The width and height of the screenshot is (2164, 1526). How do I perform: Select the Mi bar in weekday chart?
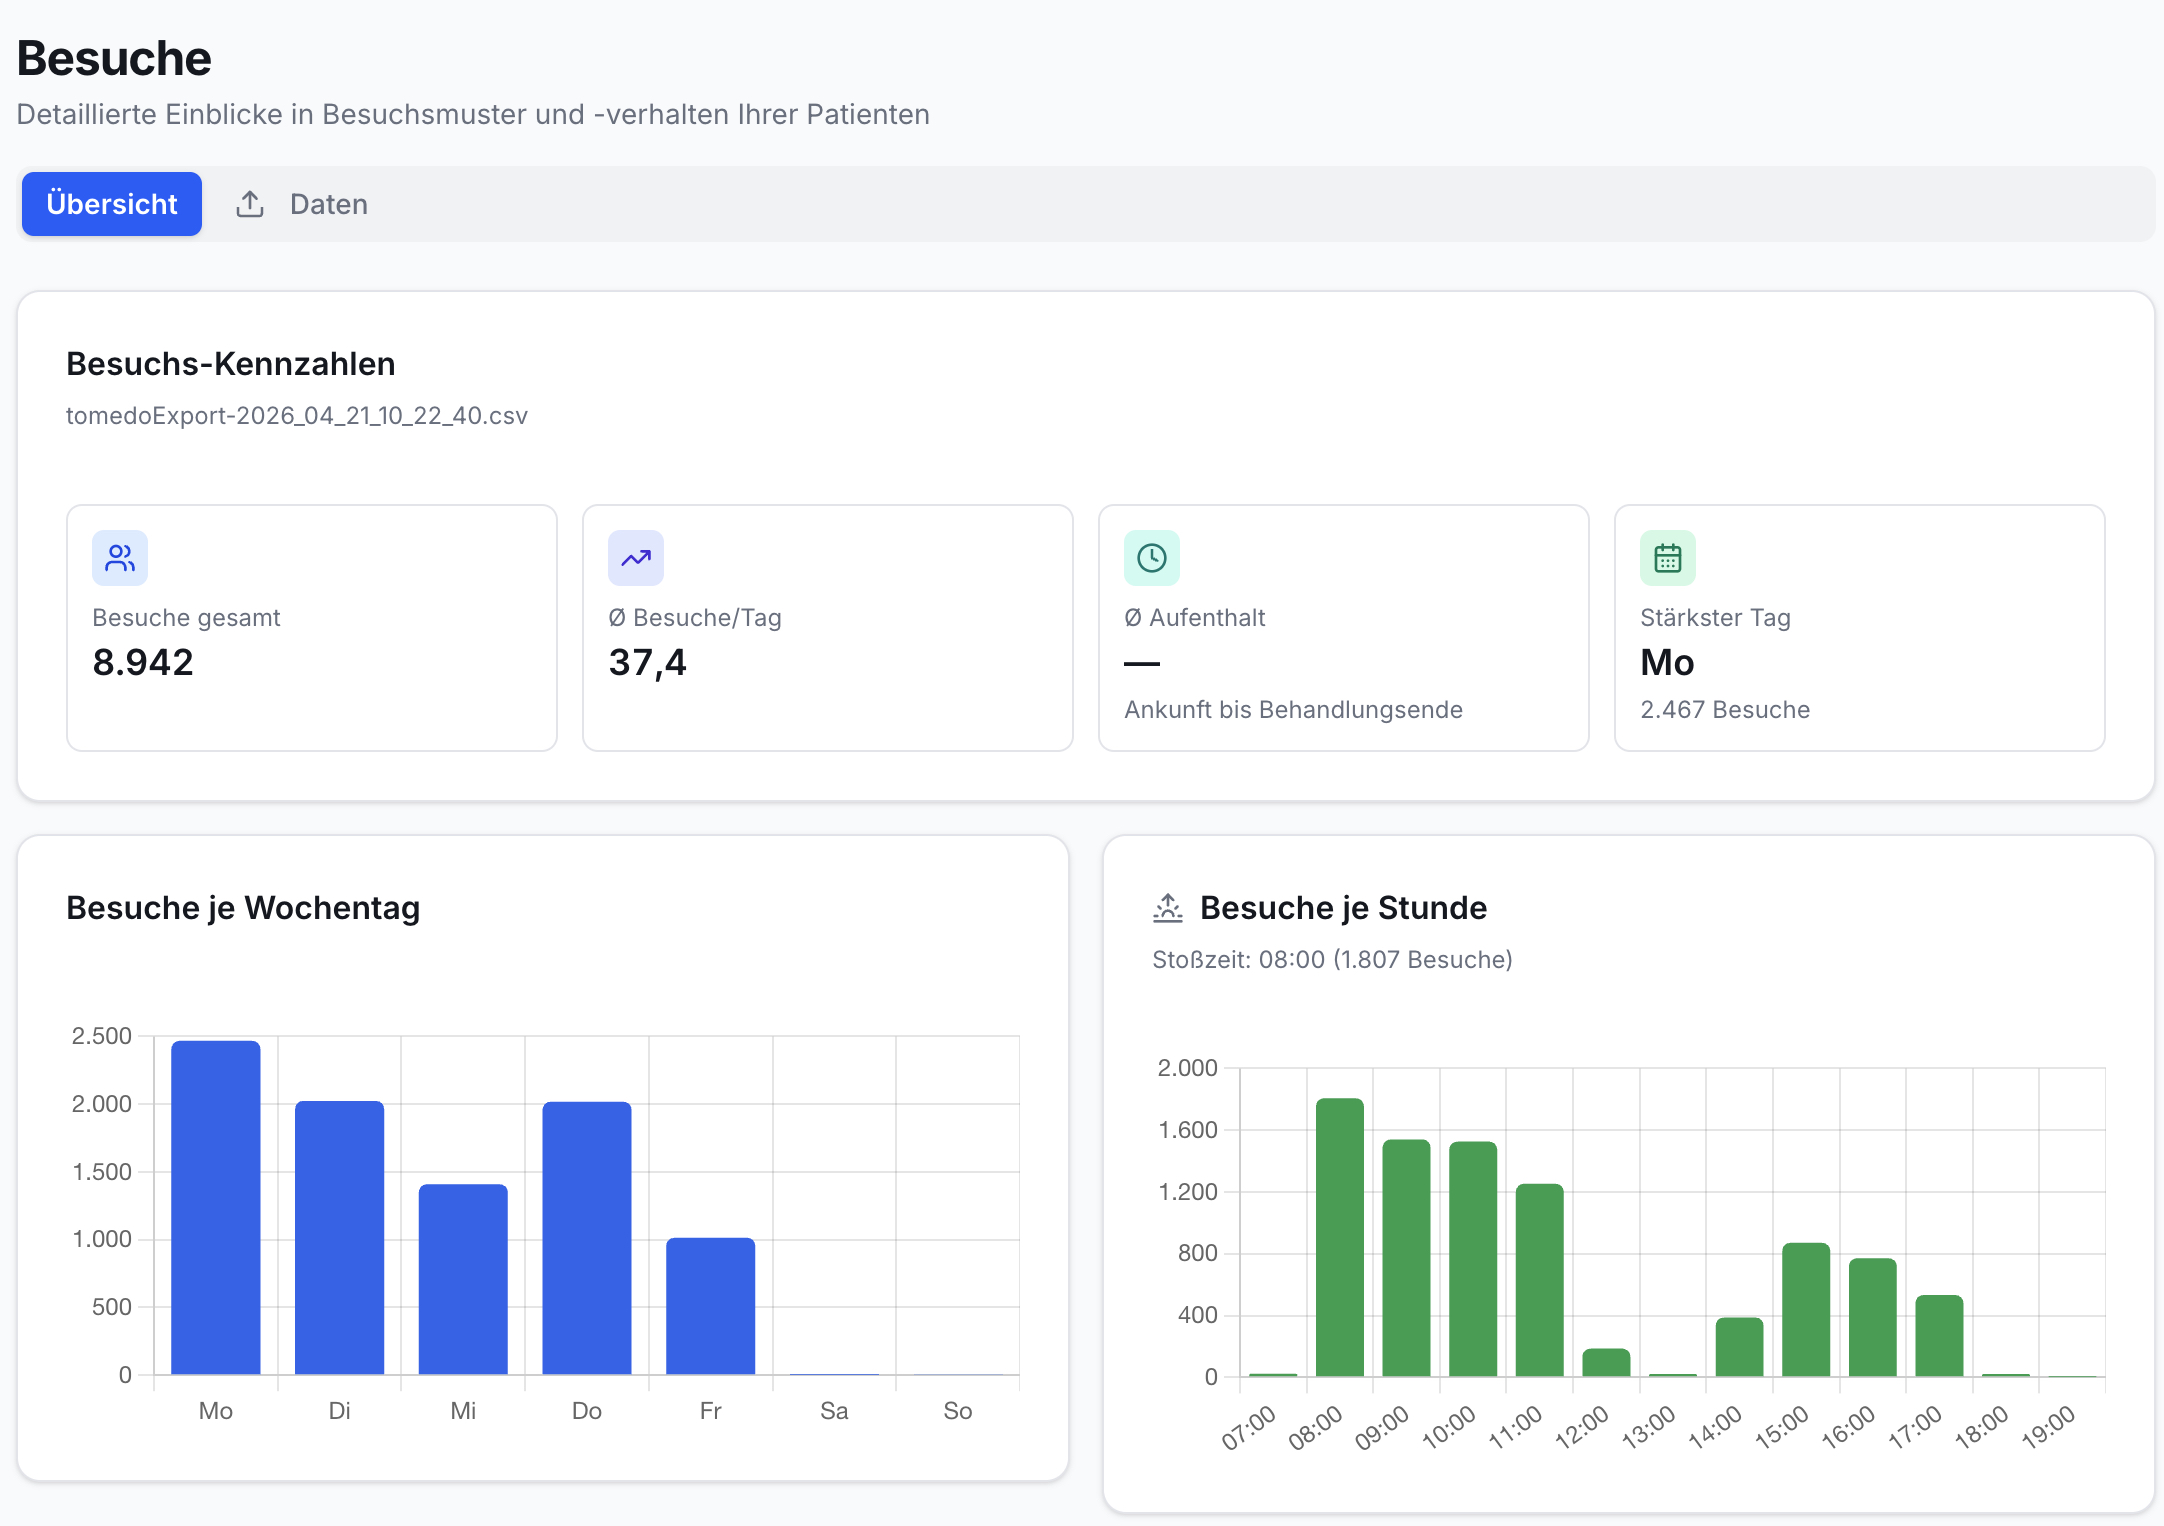[x=463, y=1279]
